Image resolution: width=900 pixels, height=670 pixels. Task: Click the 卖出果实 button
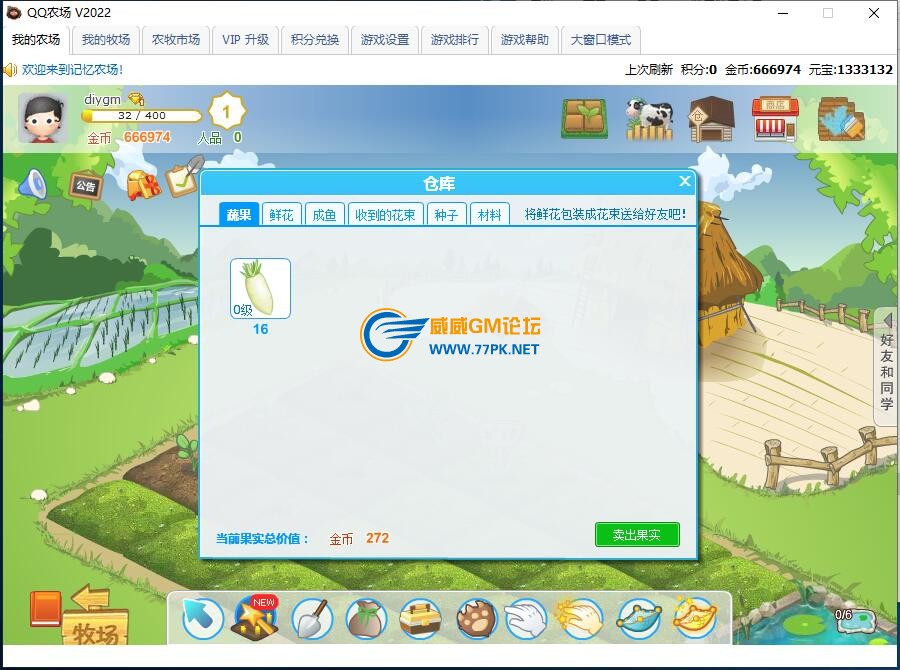coord(637,535)
